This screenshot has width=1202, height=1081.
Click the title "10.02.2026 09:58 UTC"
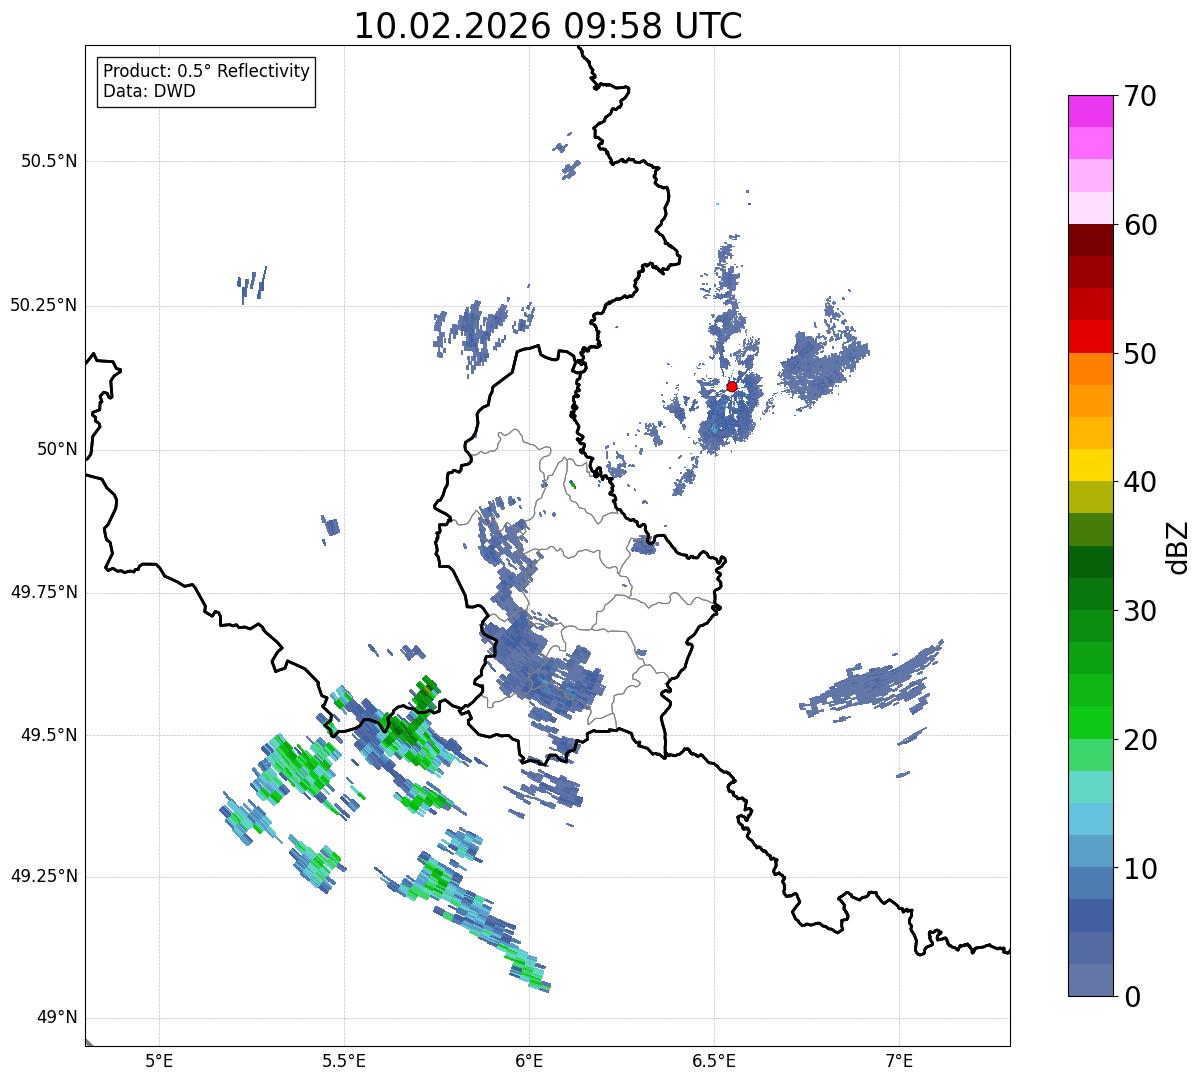coord(548,26)
